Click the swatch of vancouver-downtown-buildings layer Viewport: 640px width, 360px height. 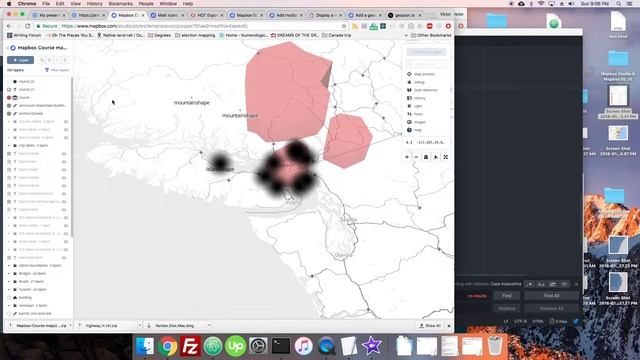9,106
